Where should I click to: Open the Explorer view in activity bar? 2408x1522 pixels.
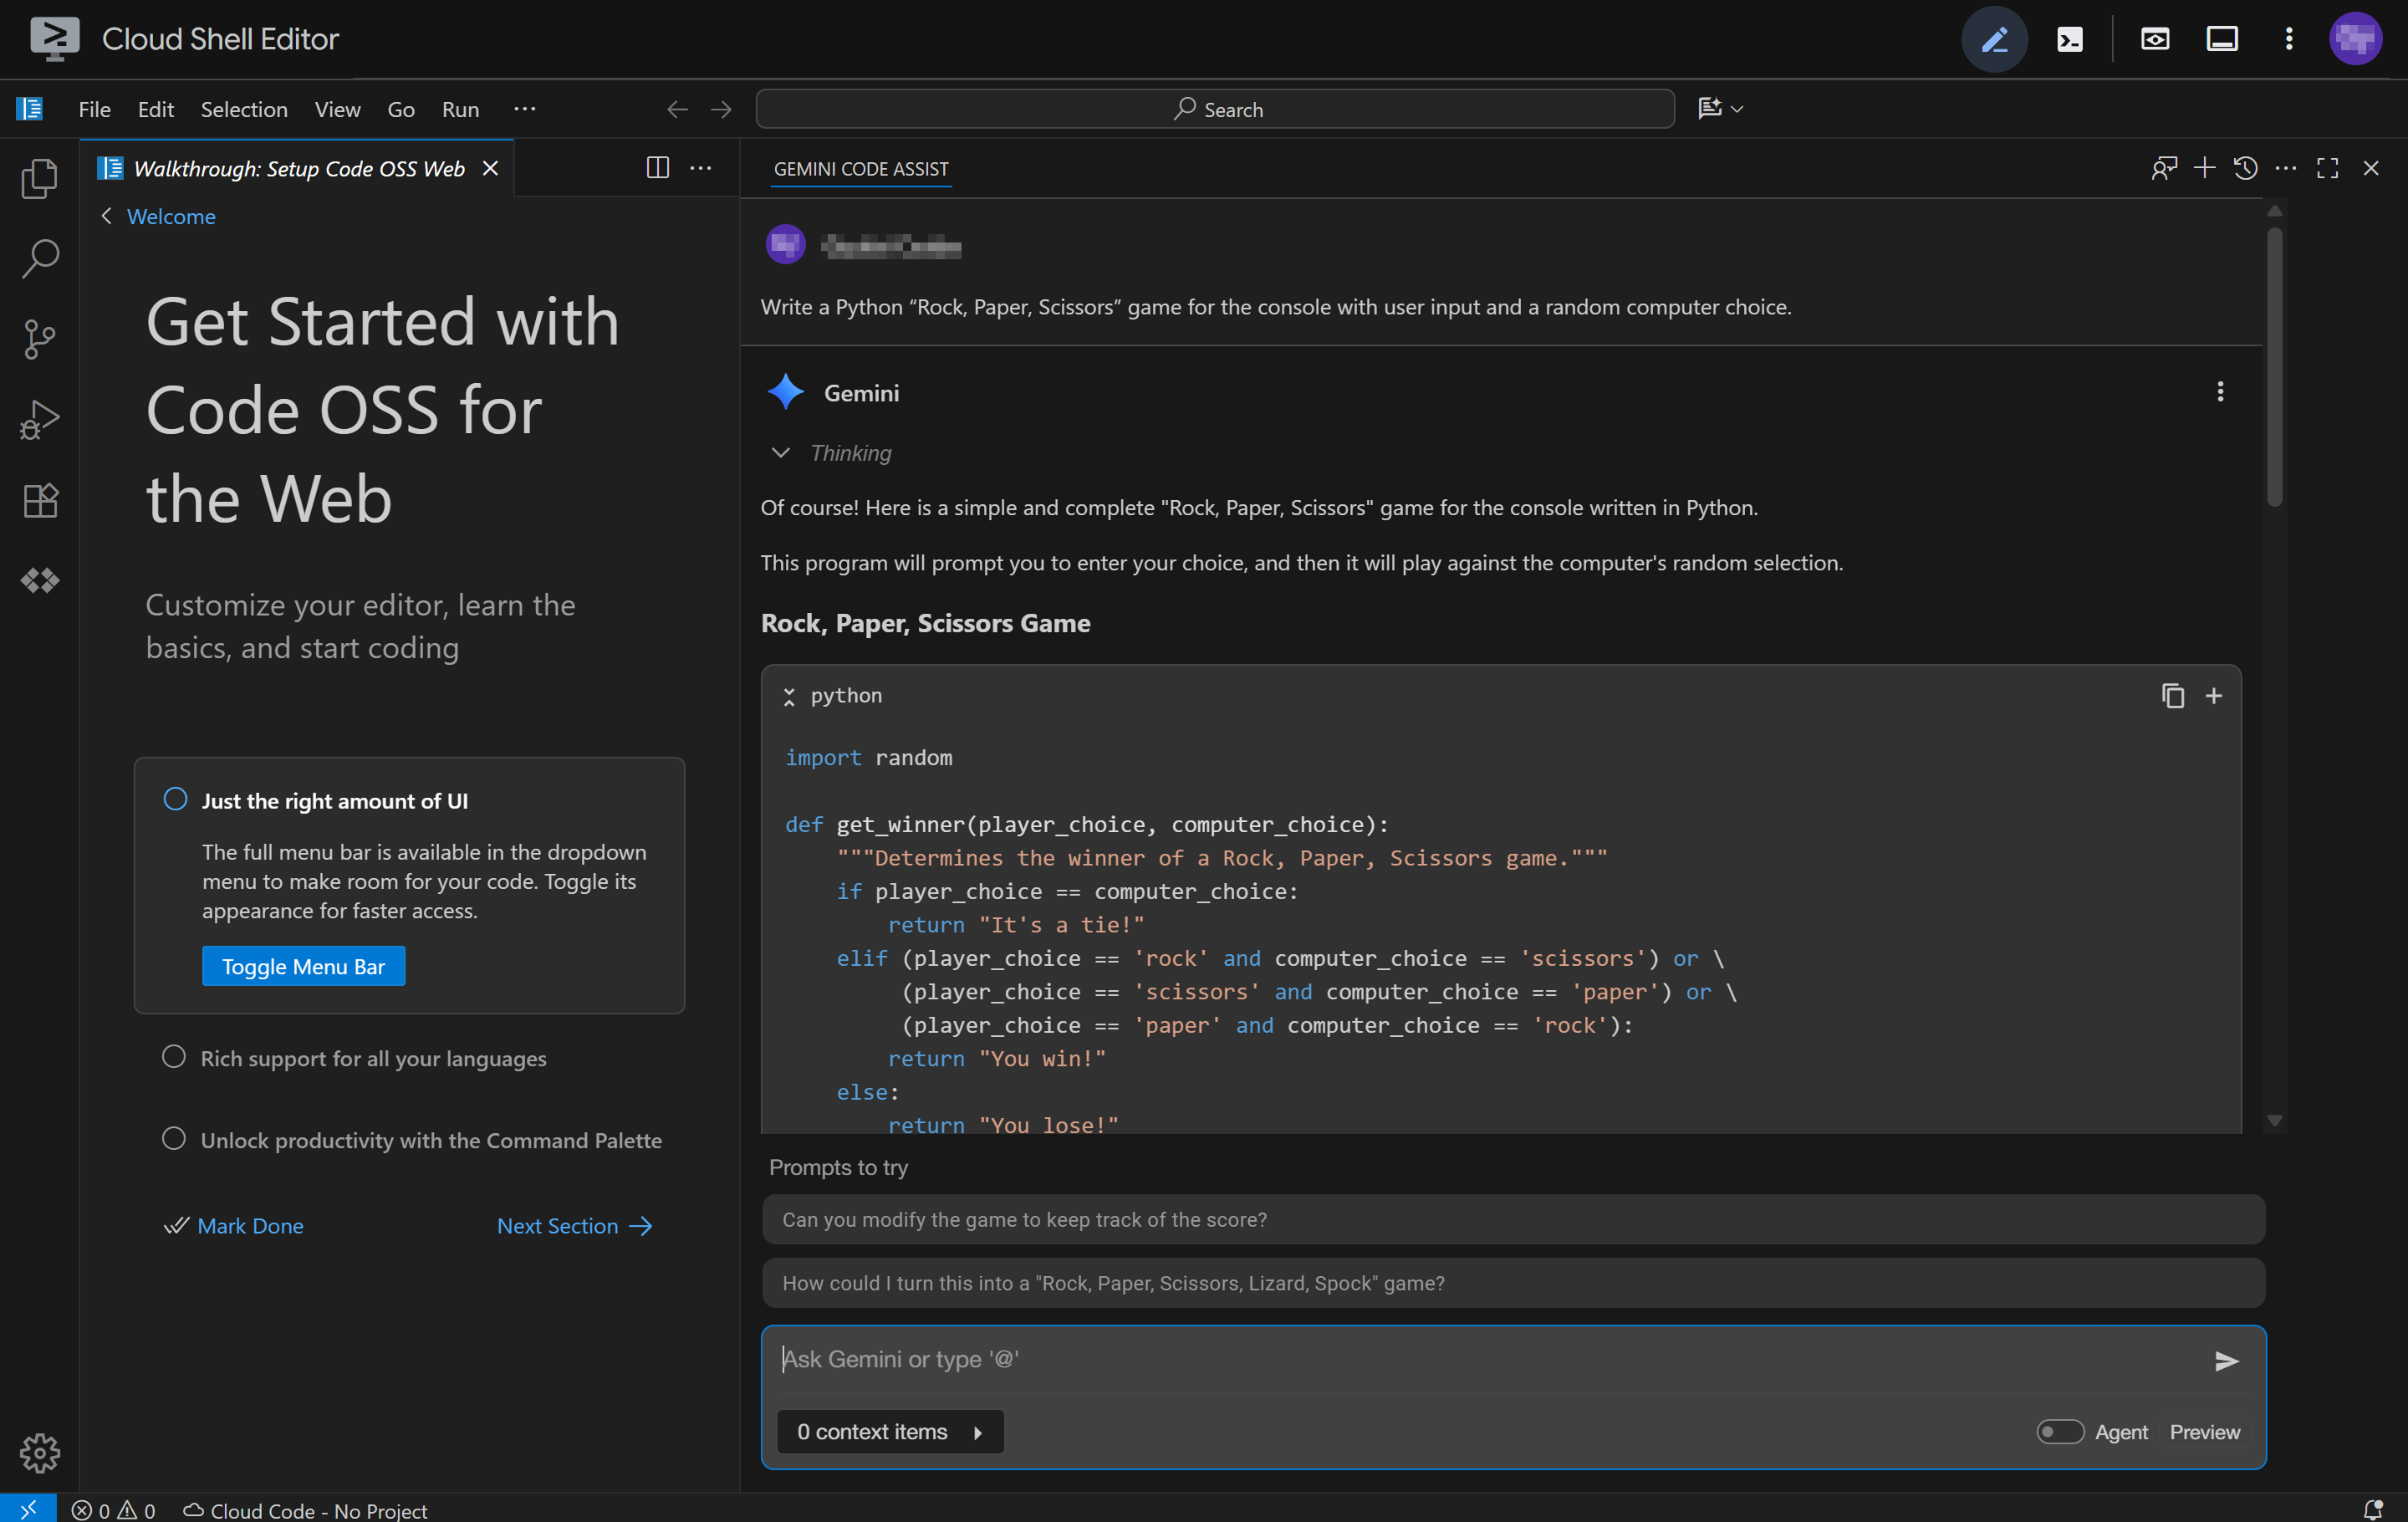click(x=39, y=178)
